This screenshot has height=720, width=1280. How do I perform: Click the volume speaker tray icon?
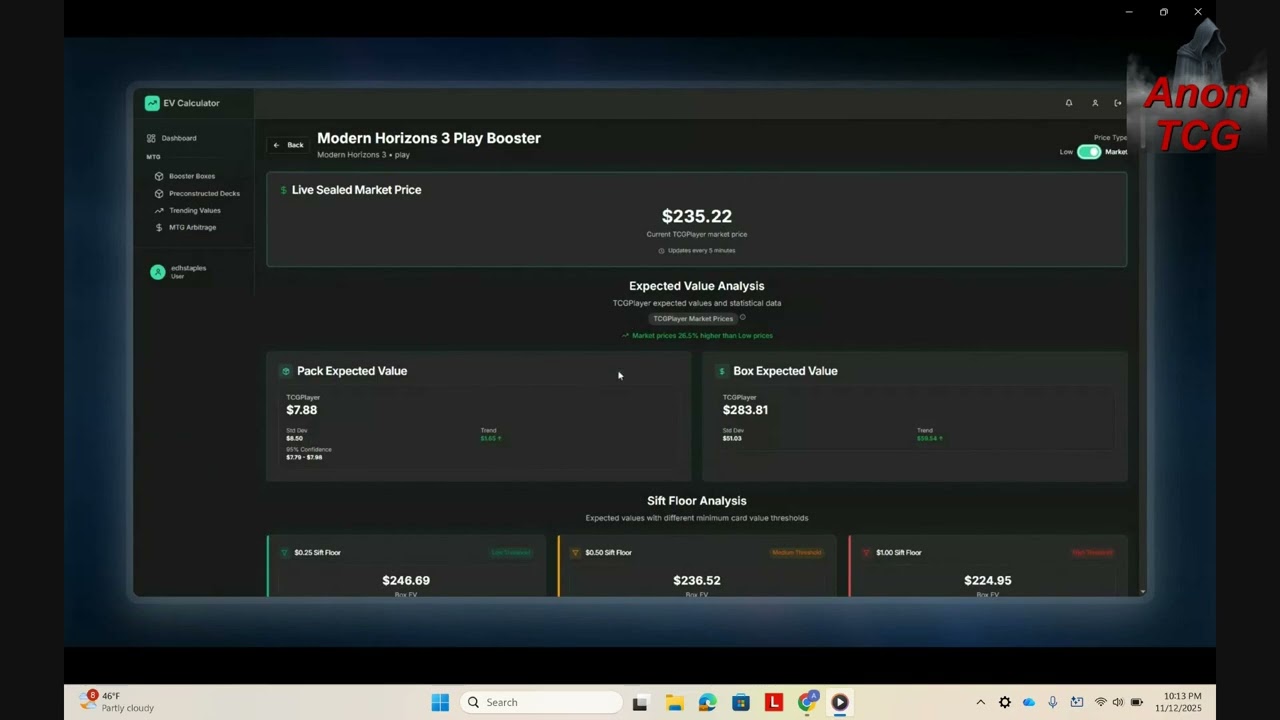(1118, 702)
